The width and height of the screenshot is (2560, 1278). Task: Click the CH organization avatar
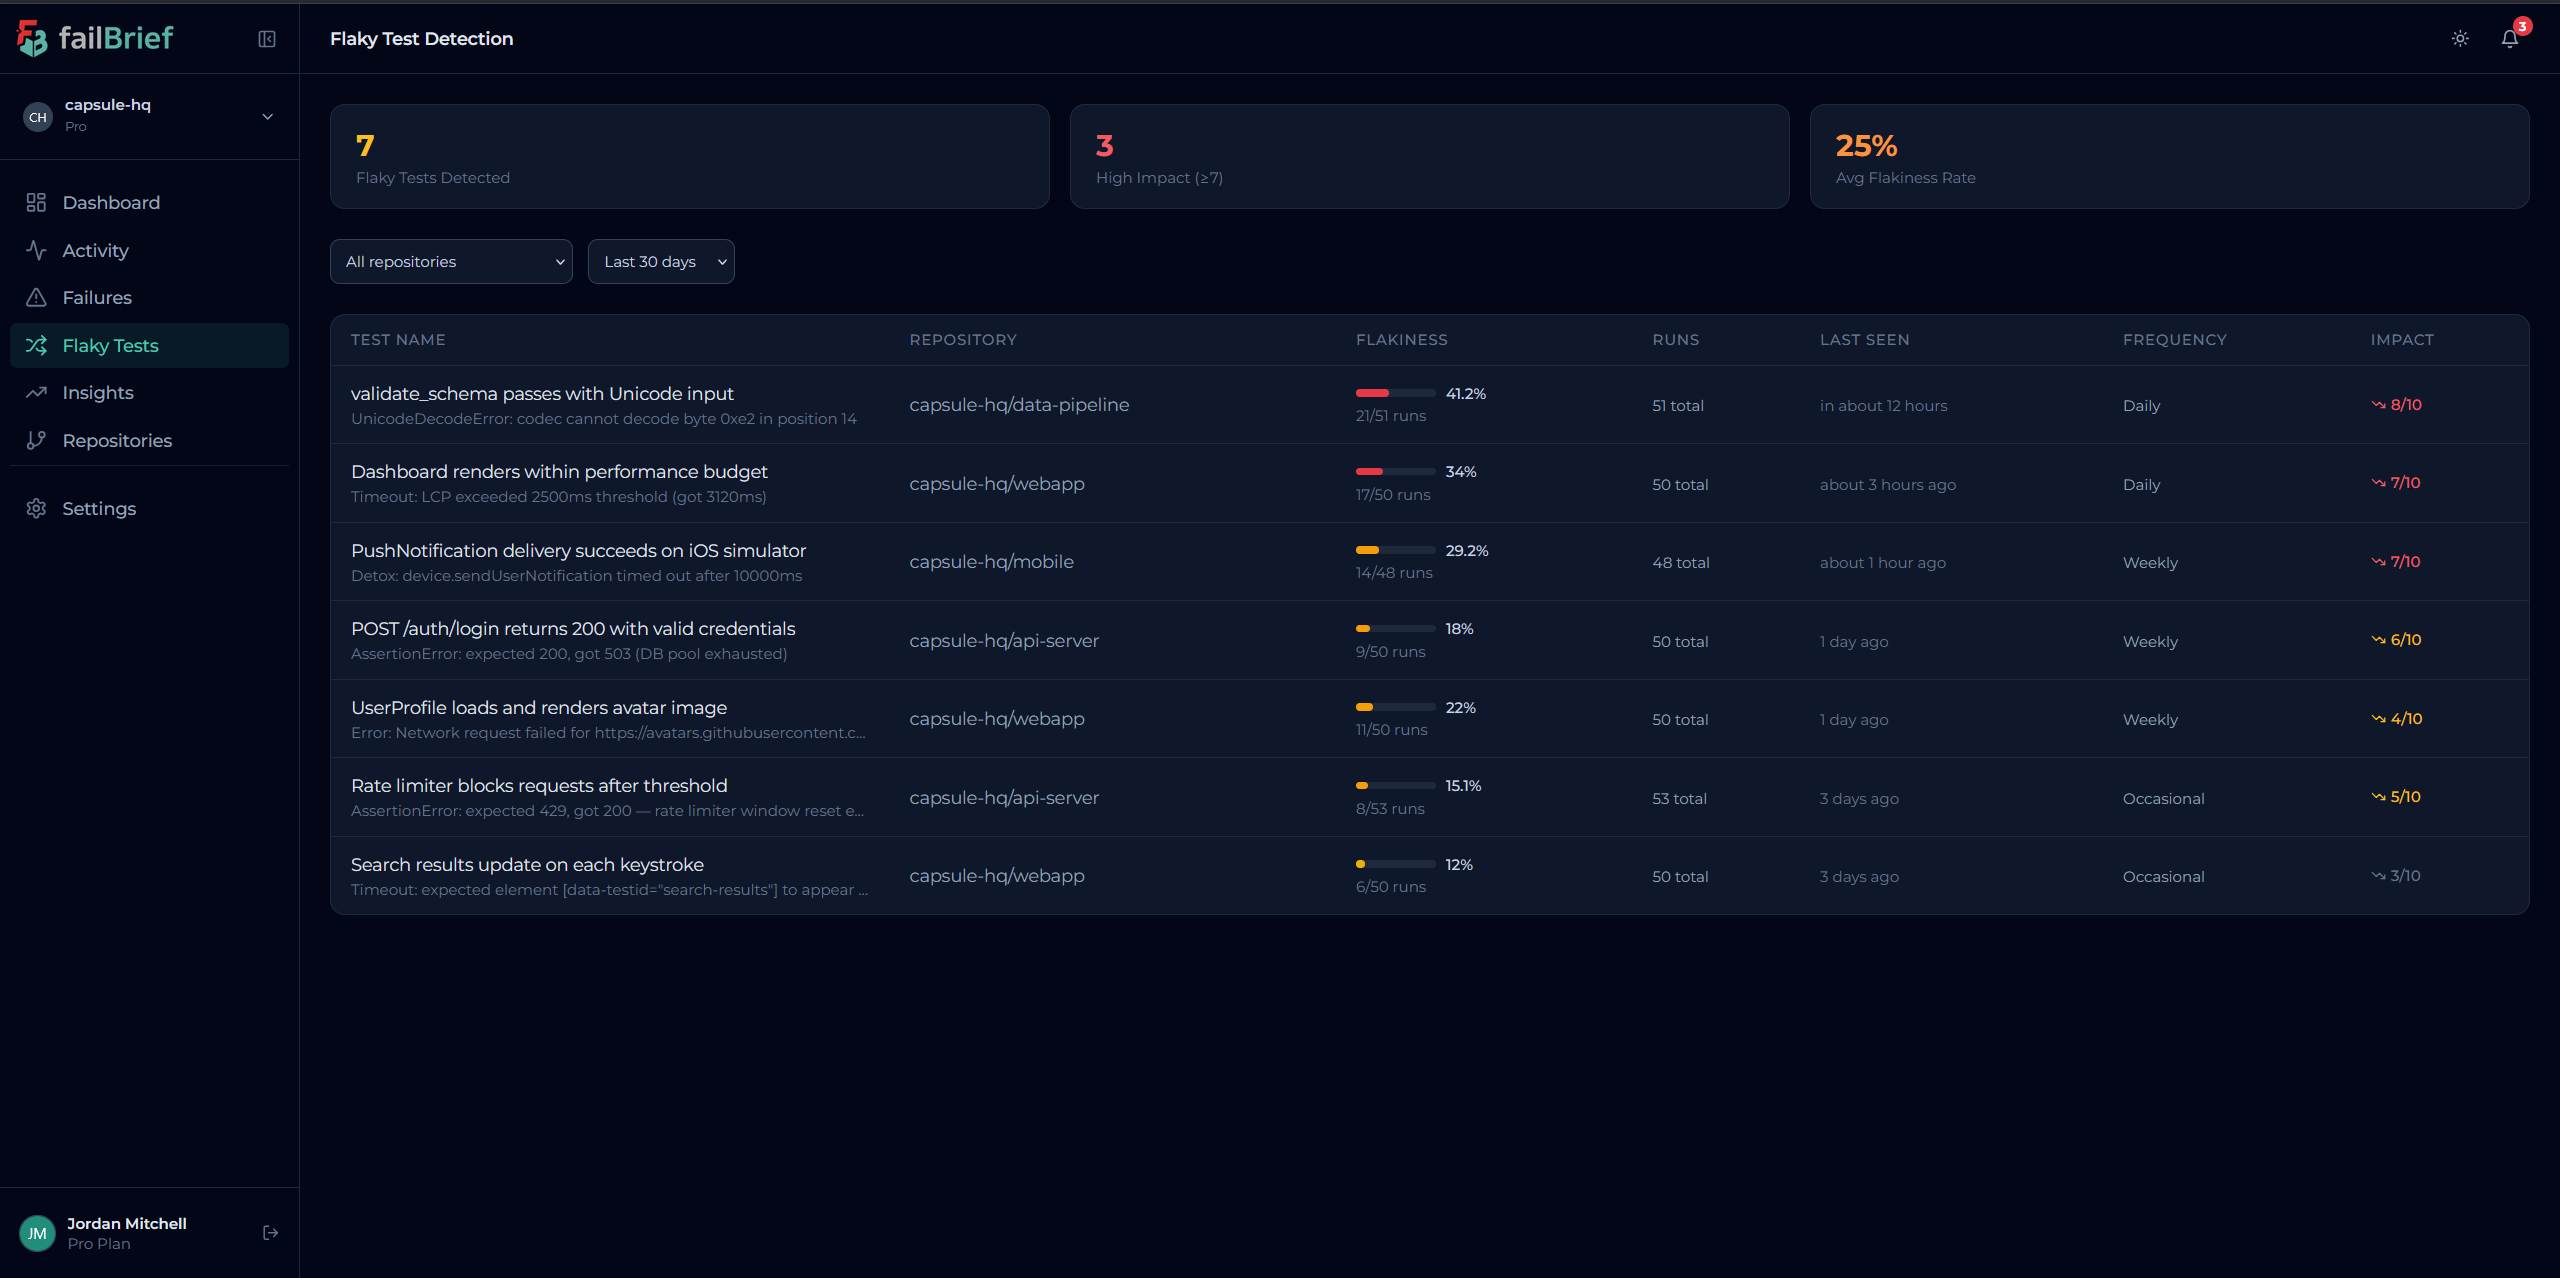coord(38,117)
